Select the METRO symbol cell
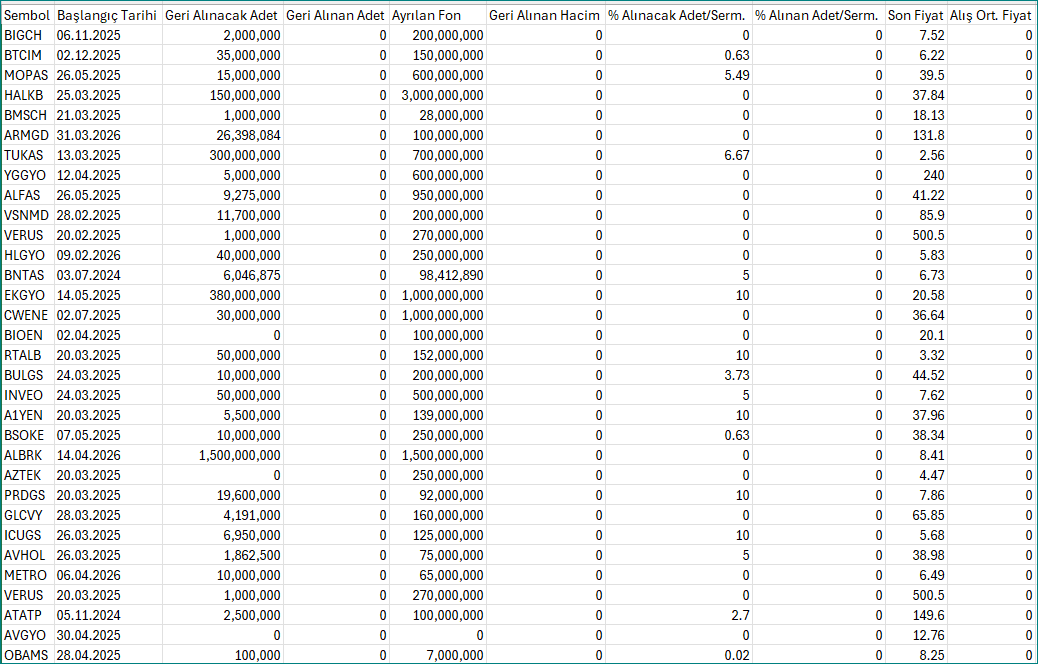 [27, 575]
